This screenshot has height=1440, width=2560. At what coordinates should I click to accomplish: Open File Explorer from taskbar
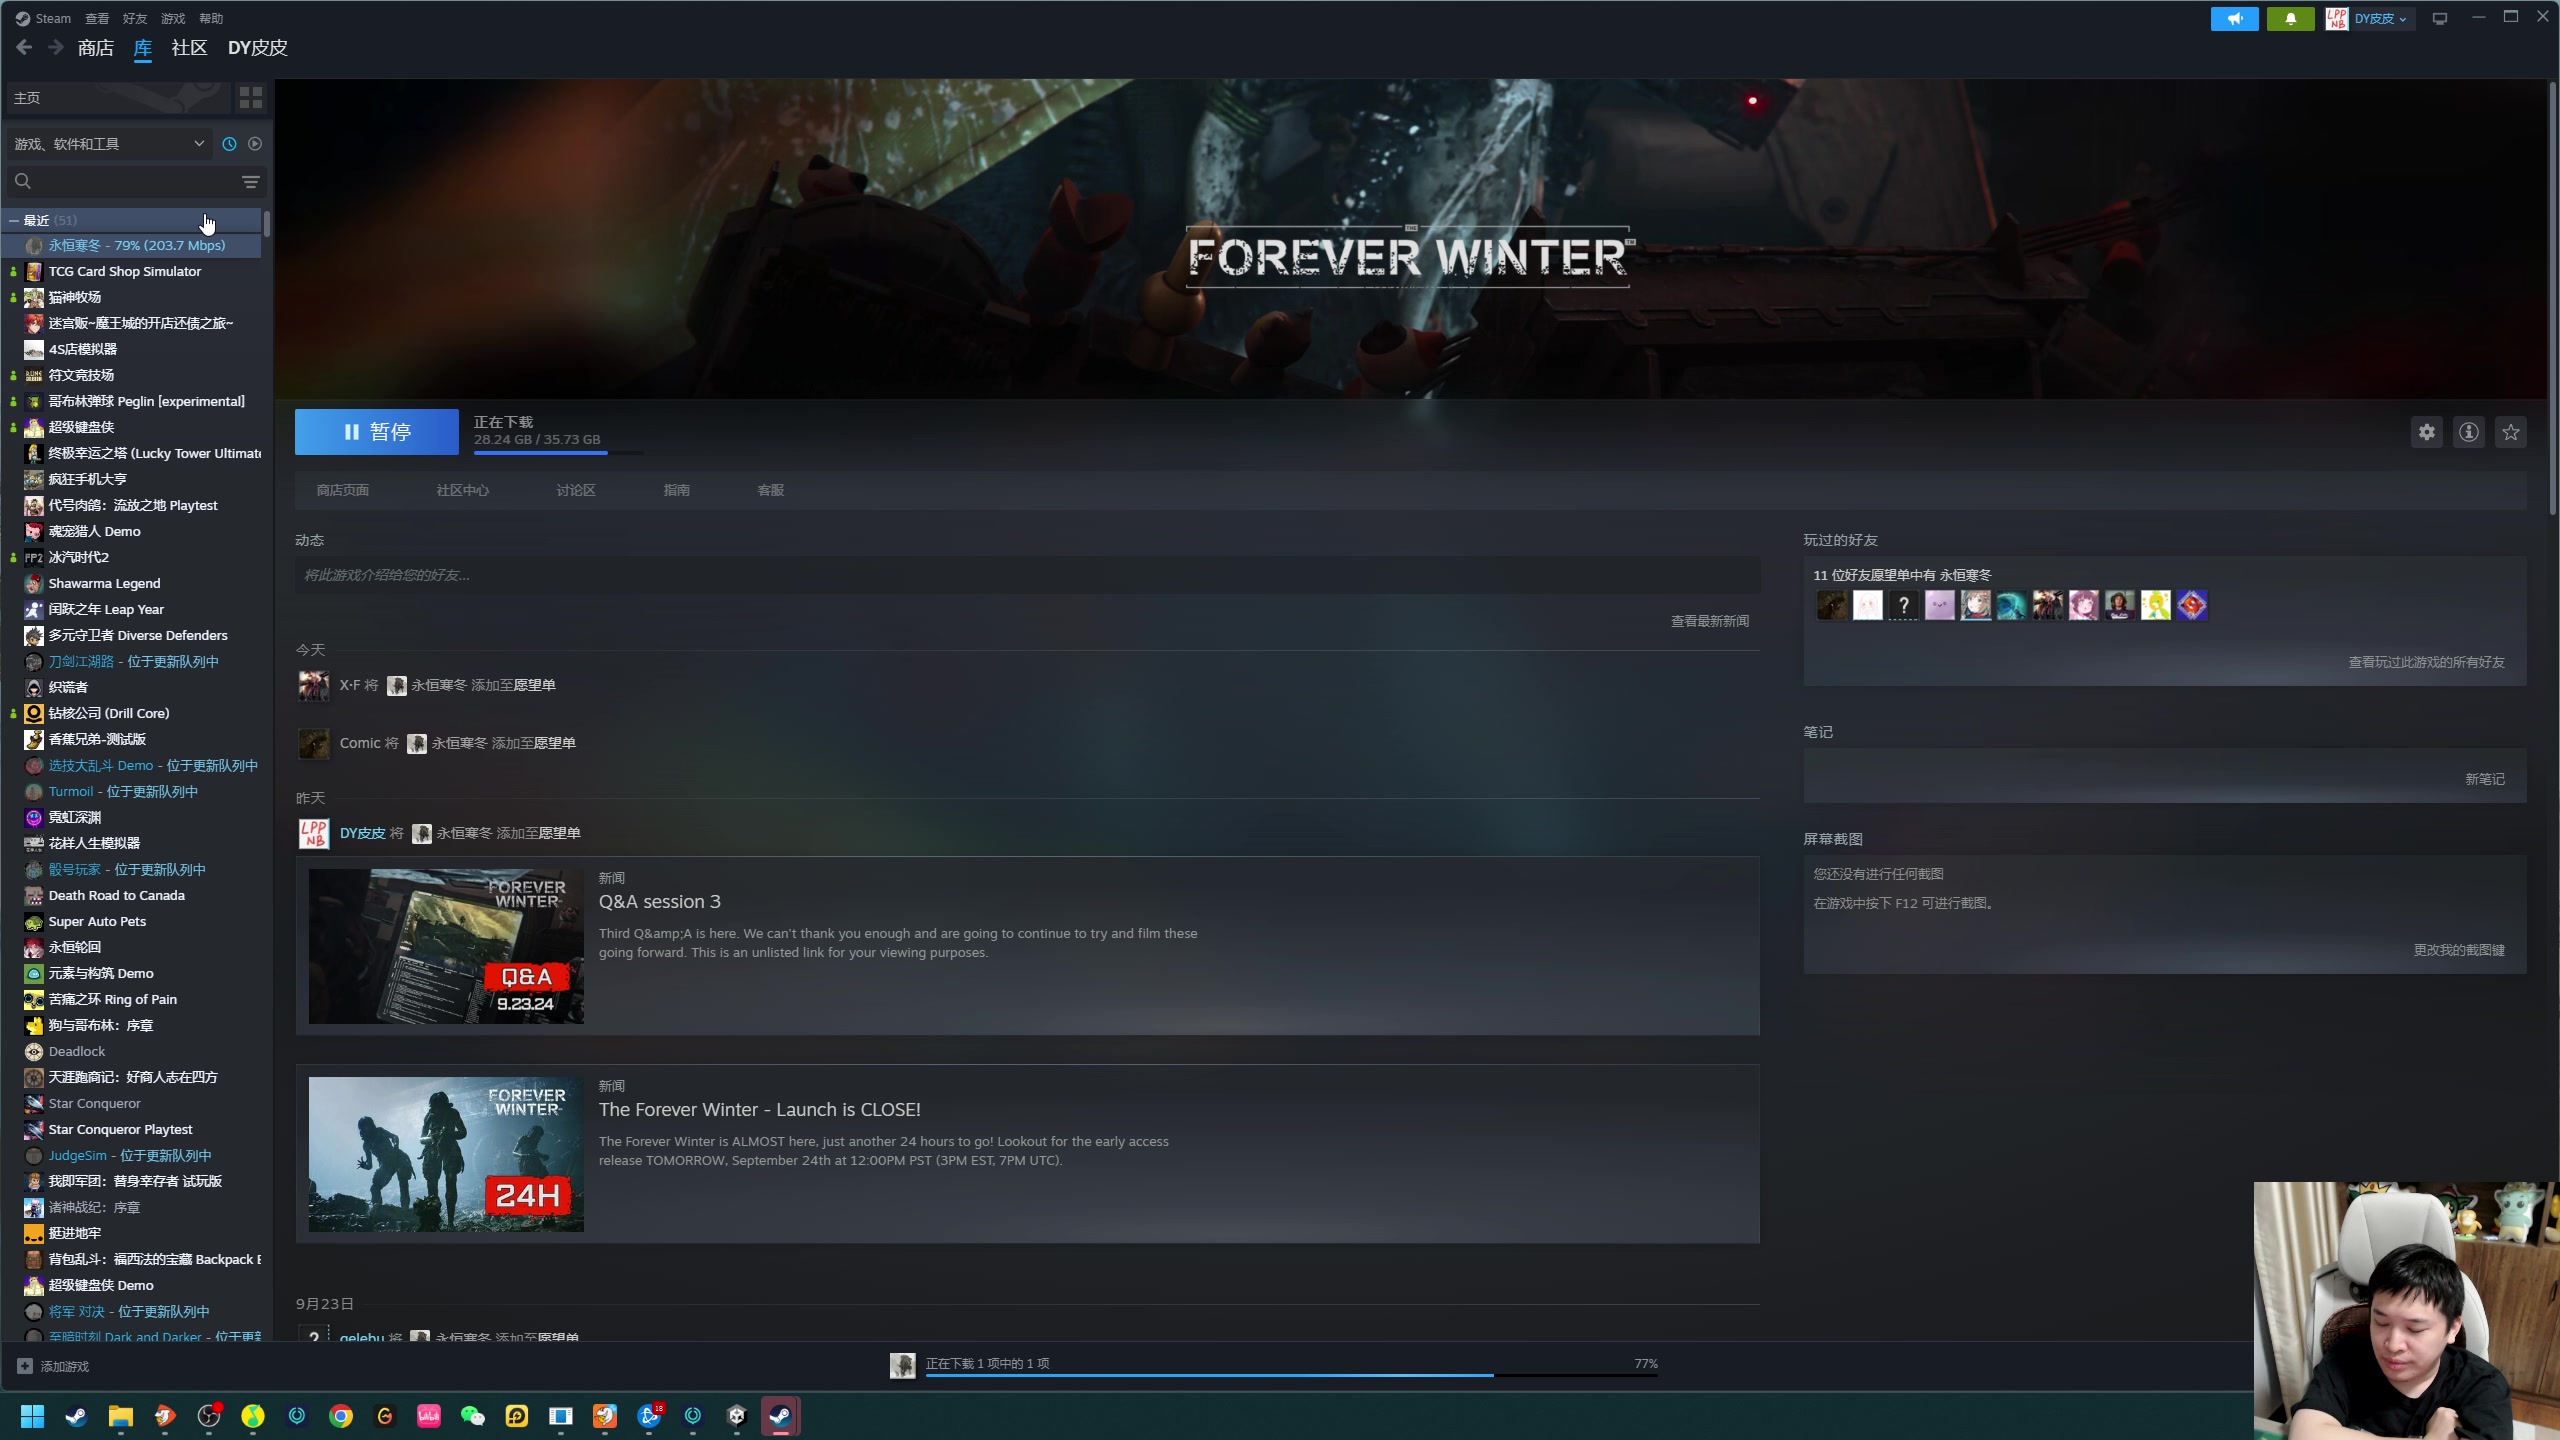point(121,1416)
